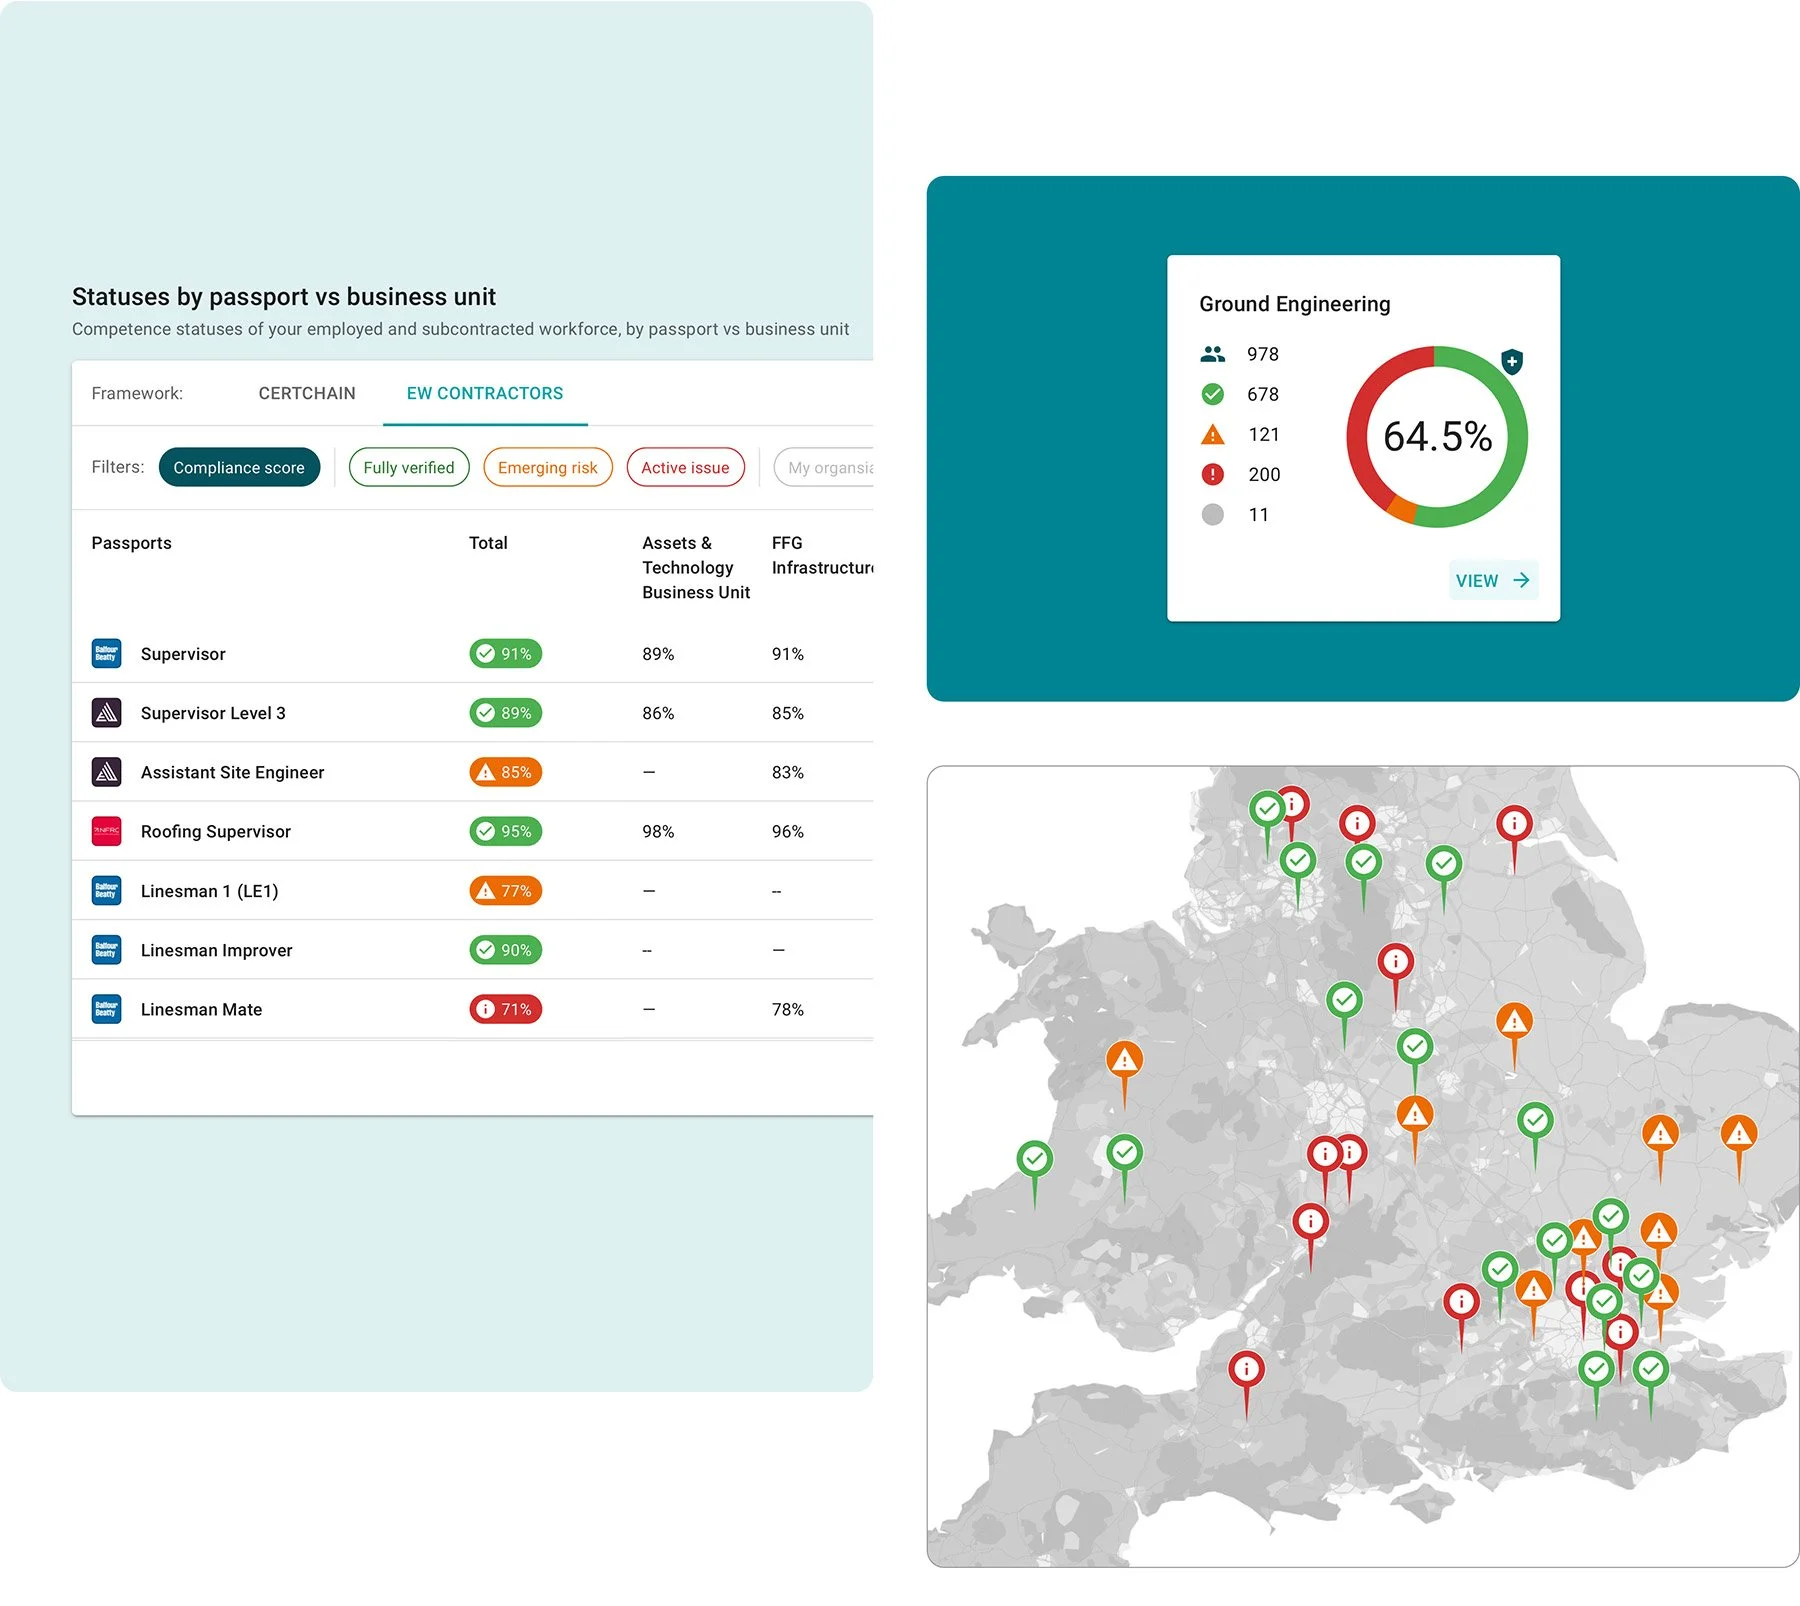
Task: Toggle the Compliance score filter
Action: (239, 467)
